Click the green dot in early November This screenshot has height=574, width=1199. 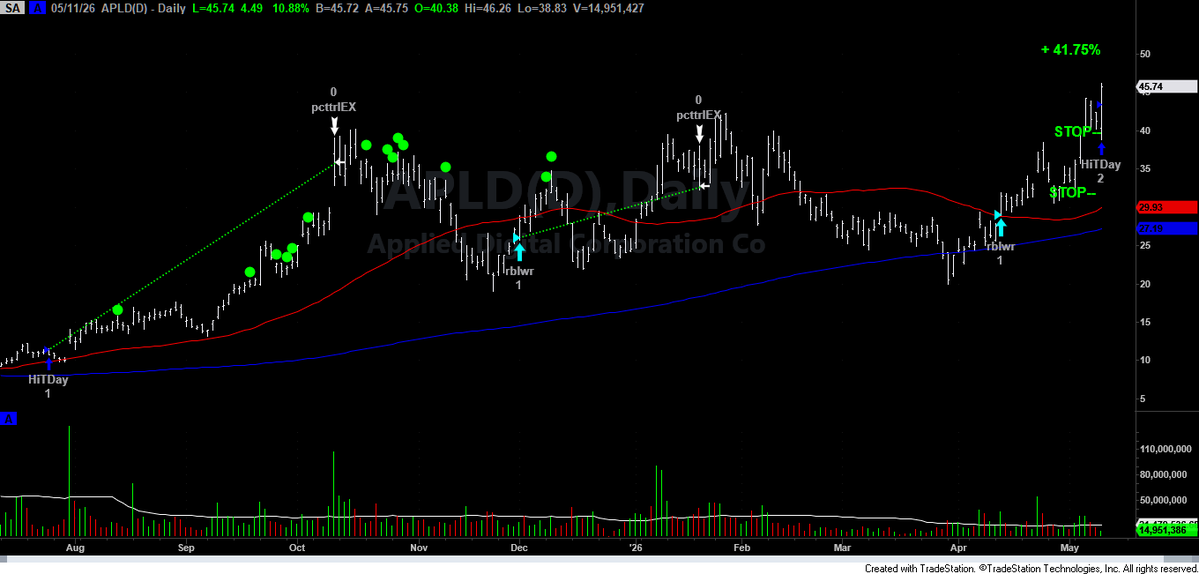446,167
